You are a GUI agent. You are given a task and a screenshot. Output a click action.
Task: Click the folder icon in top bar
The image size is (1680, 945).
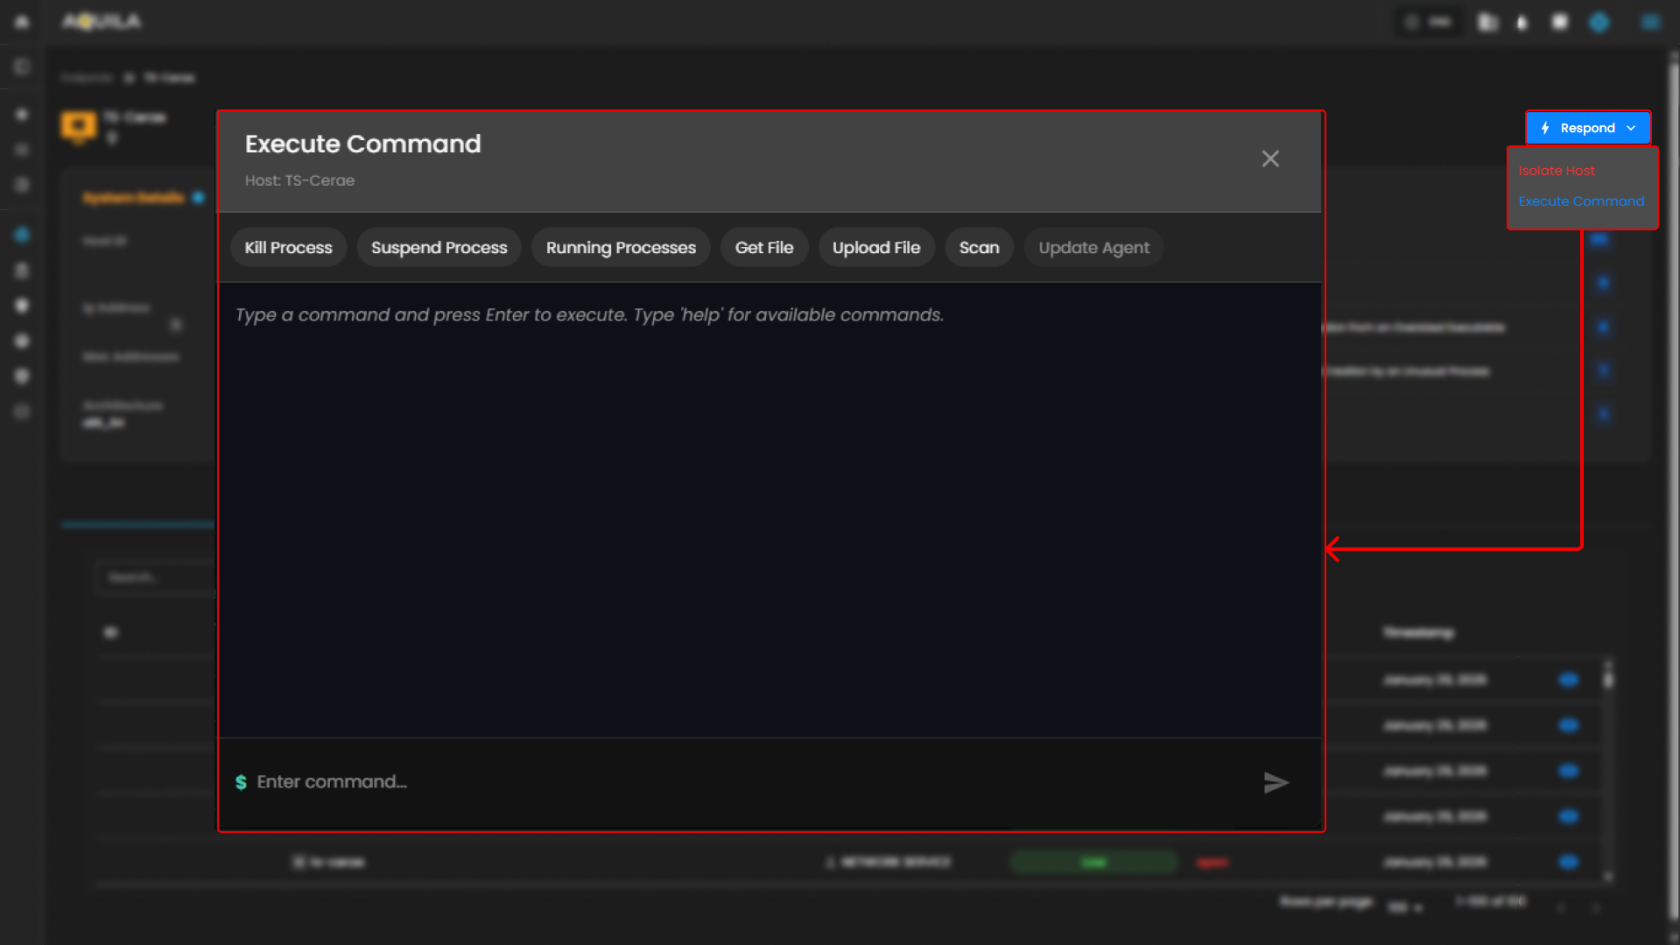click(x=1488, y=22)
